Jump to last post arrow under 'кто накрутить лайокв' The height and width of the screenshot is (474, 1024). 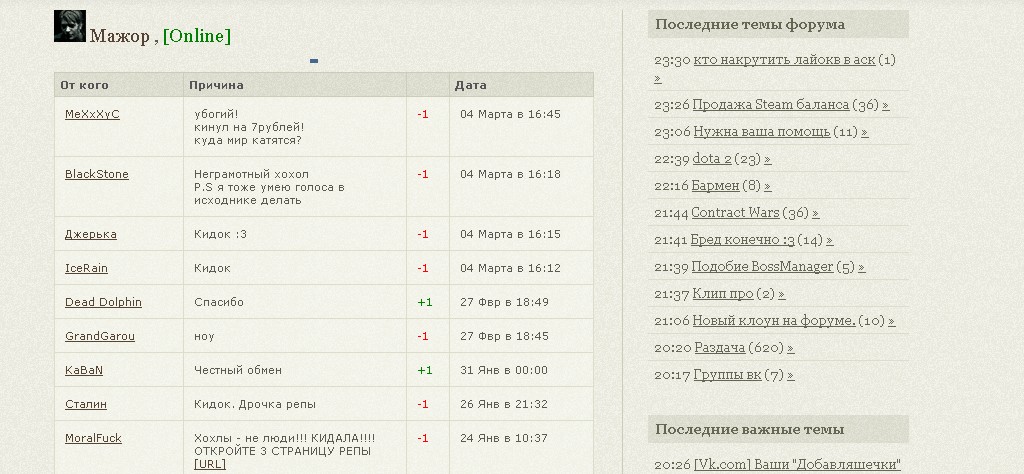(658, 80)
